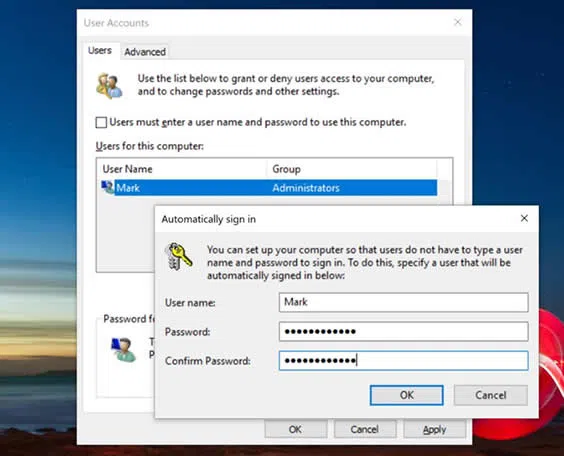Select the Mark user row
Screen dimensions: 564x456
269,188
